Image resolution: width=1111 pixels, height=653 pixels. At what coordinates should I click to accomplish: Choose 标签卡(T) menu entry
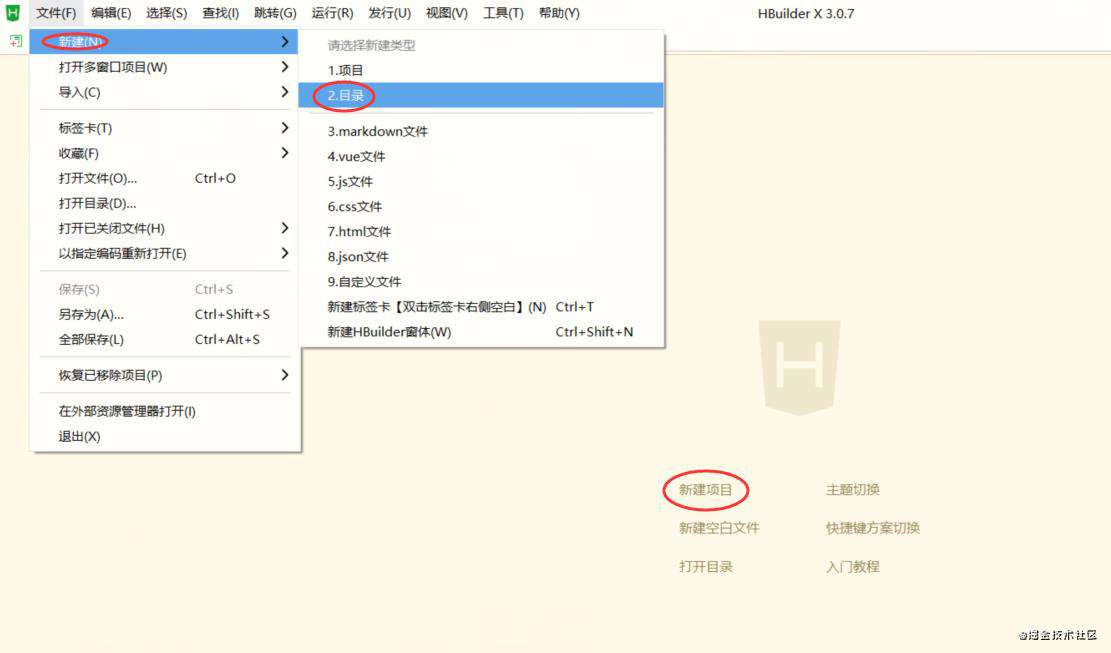(164, 128)
